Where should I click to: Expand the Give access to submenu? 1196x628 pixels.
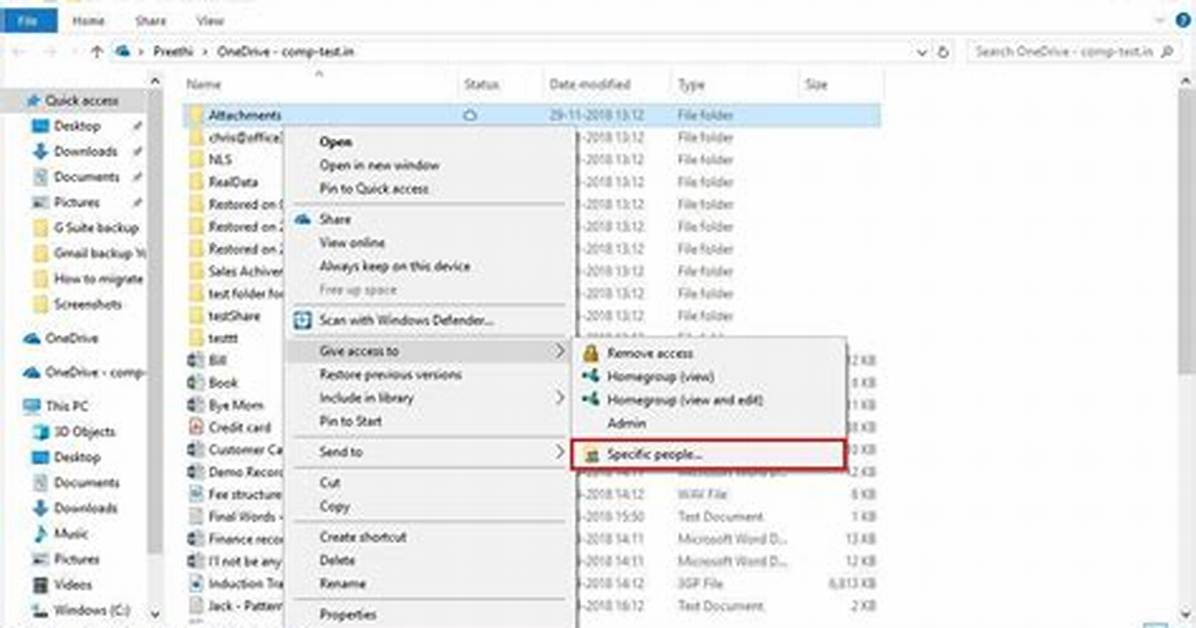430,351
